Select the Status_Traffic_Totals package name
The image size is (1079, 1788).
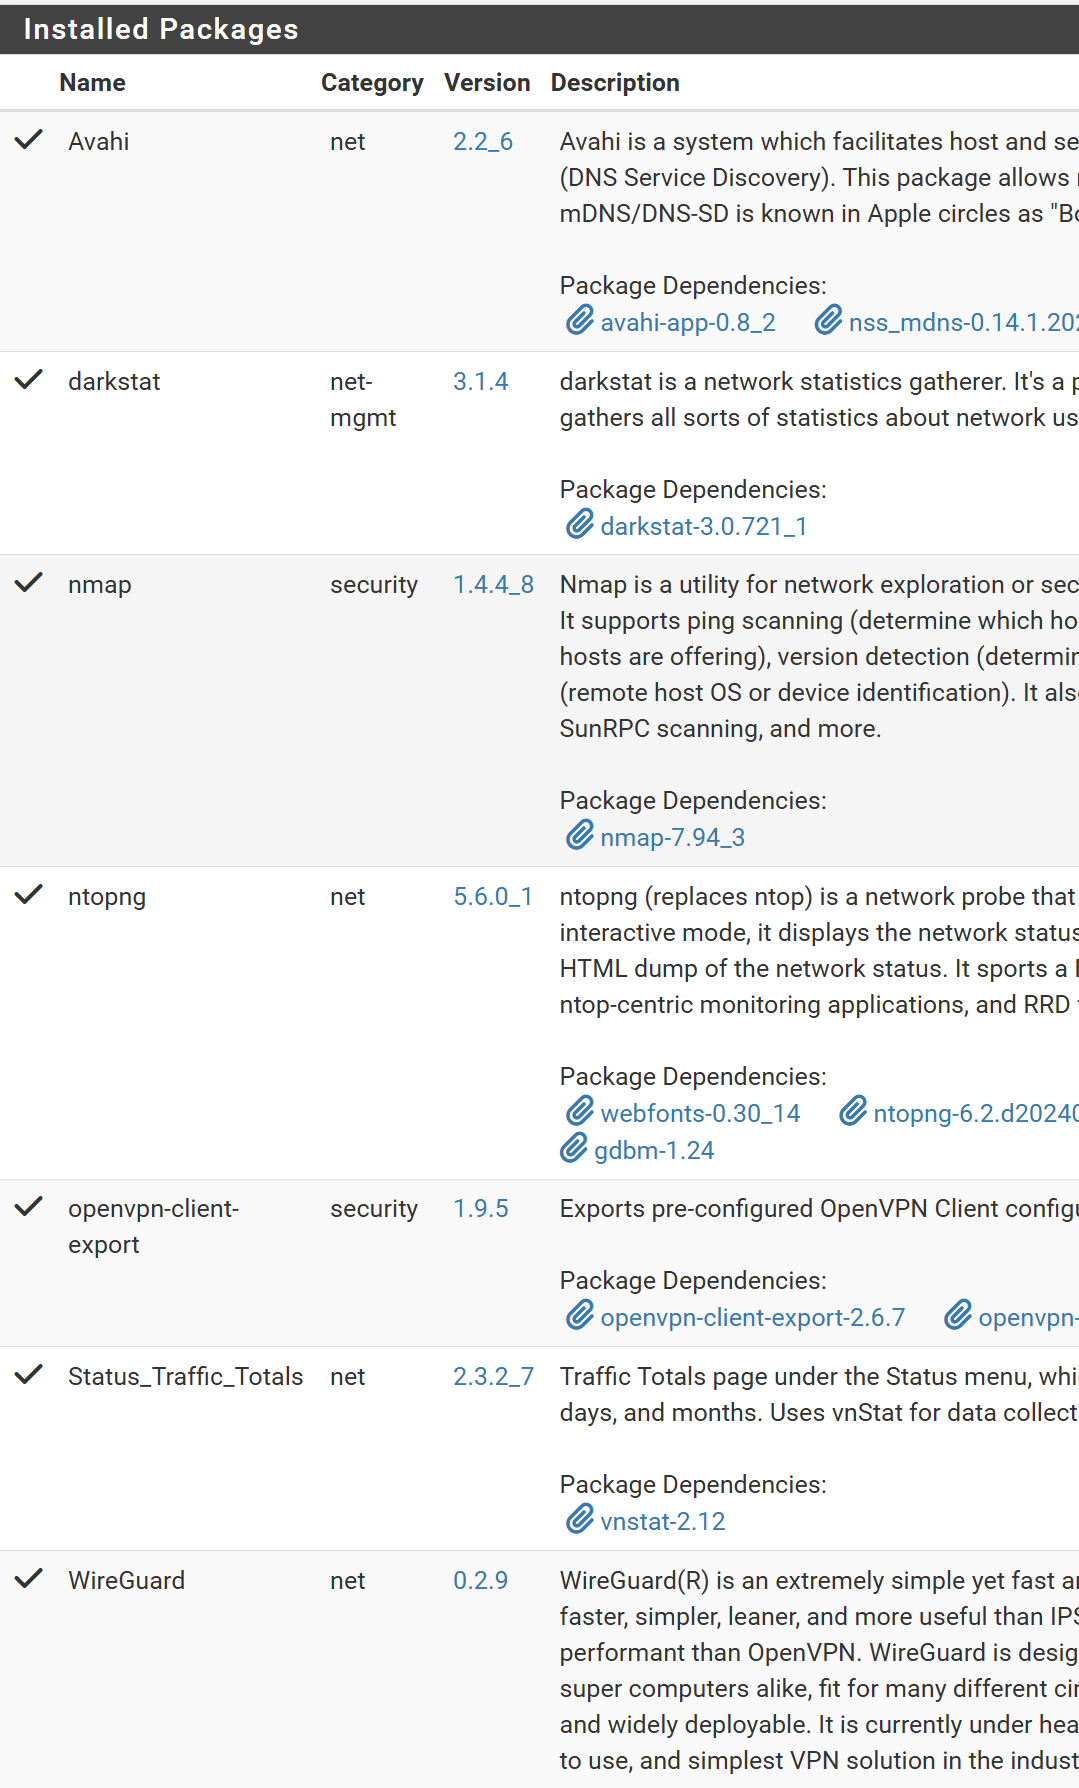click(x=185, y=1377)
